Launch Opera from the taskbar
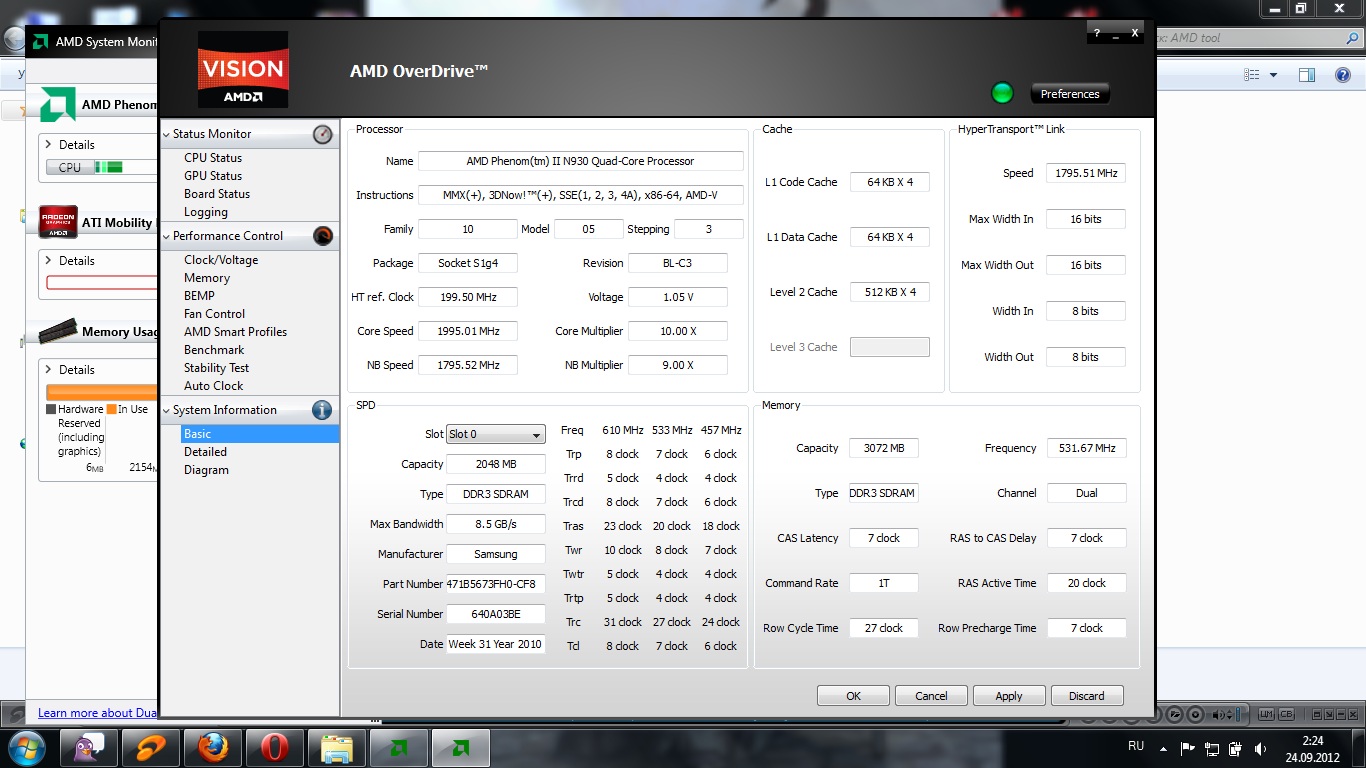 275,748
